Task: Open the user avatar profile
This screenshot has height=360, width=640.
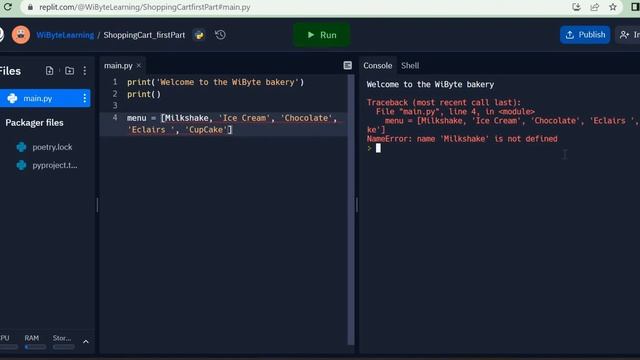Action: [21, 35]
